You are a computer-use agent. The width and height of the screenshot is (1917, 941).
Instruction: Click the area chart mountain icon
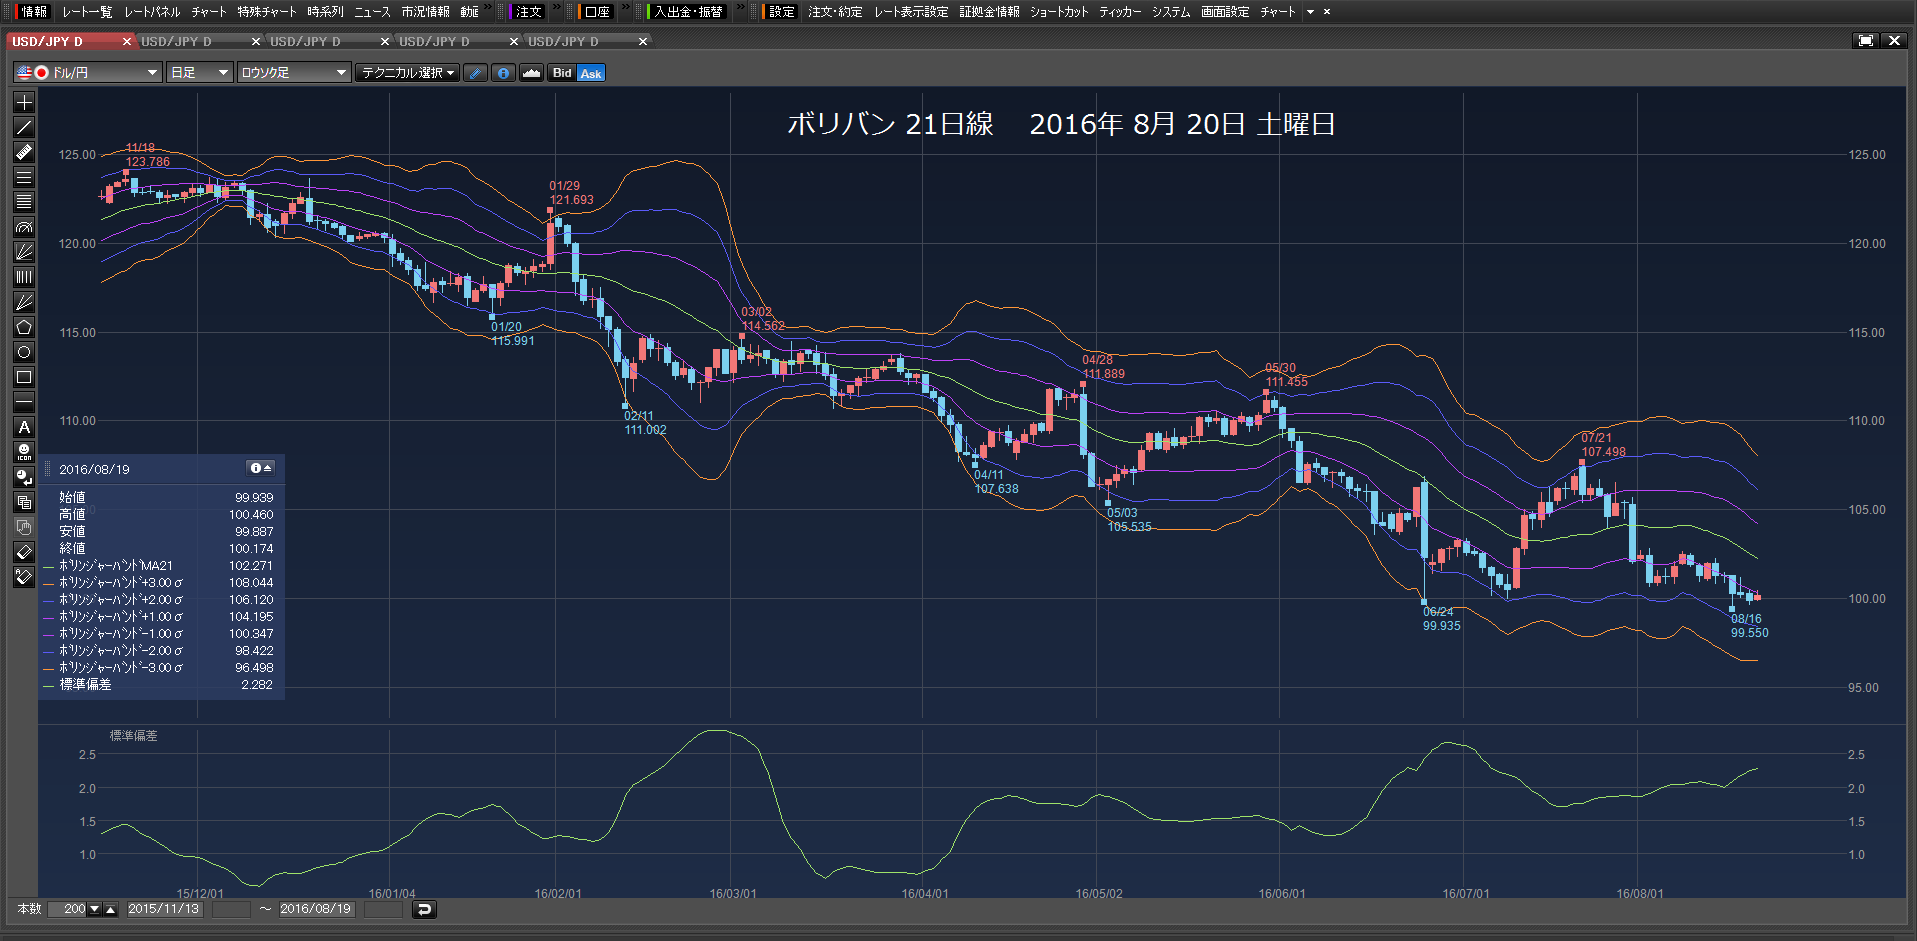(x=531, y=73)
